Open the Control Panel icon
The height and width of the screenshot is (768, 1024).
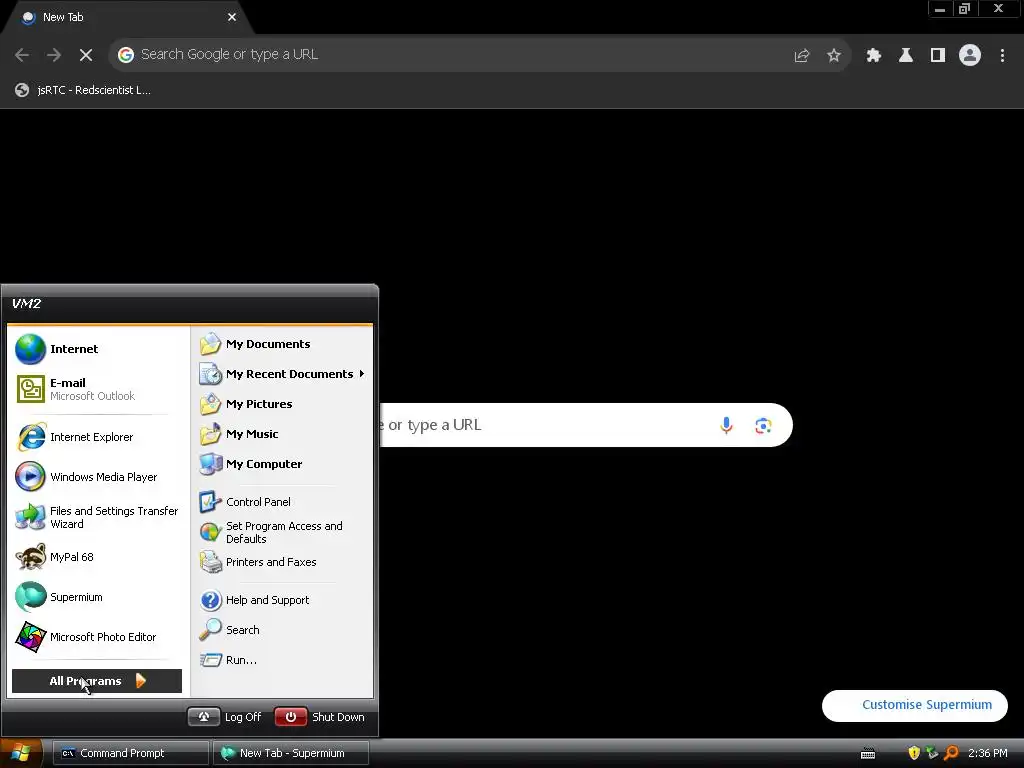click(210, 502)
